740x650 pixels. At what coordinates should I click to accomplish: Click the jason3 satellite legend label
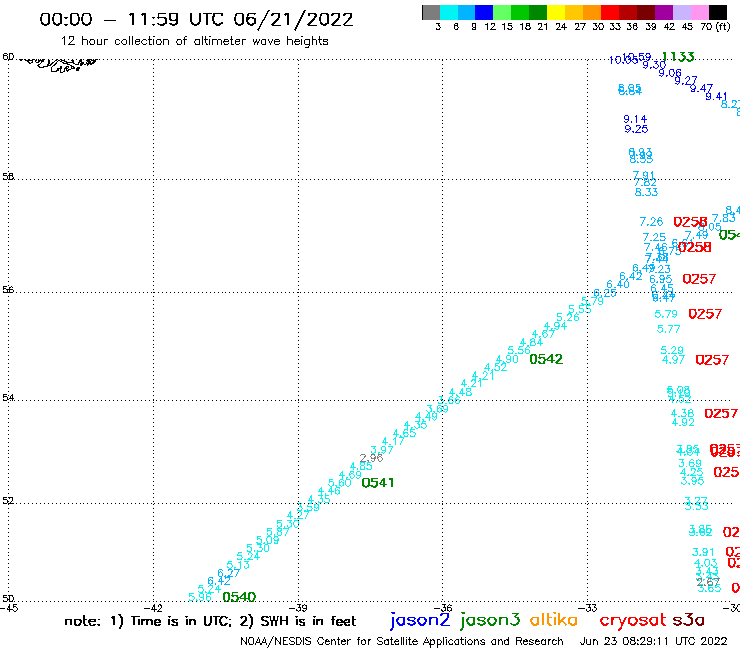[x=490, y=621]
